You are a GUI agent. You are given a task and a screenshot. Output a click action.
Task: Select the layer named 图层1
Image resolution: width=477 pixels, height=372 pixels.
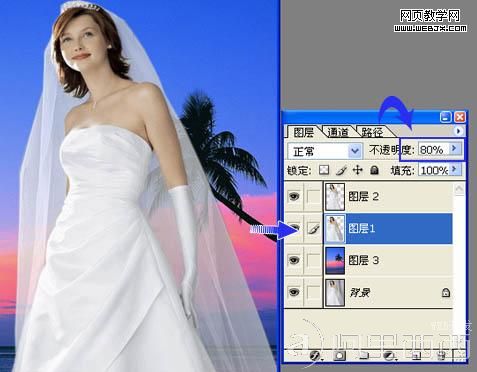(362, 229)
